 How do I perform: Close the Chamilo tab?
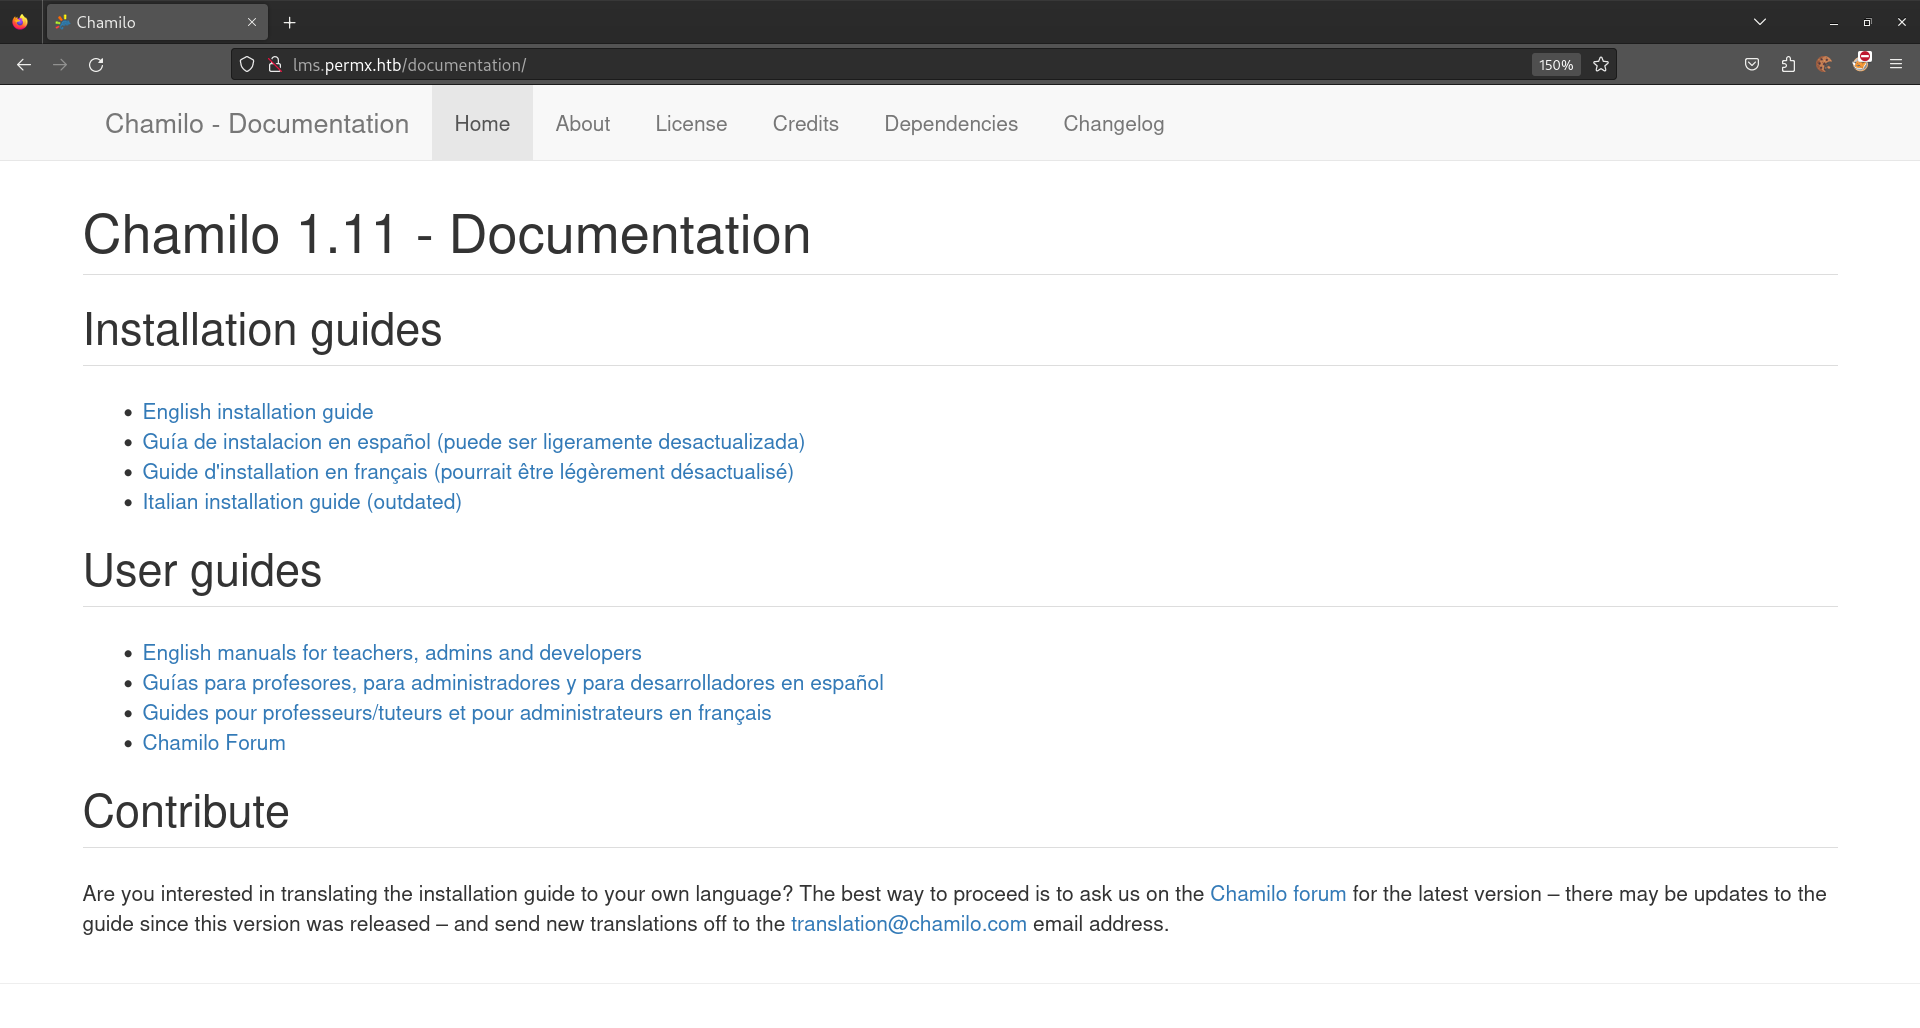[x=252, y=22]
